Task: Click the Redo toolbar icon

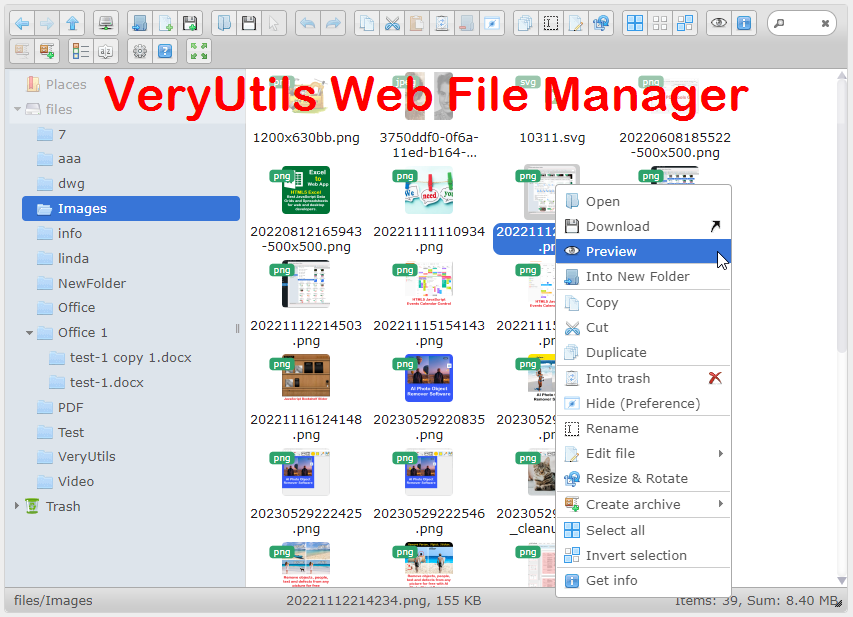Action: [x=333, y=23]
